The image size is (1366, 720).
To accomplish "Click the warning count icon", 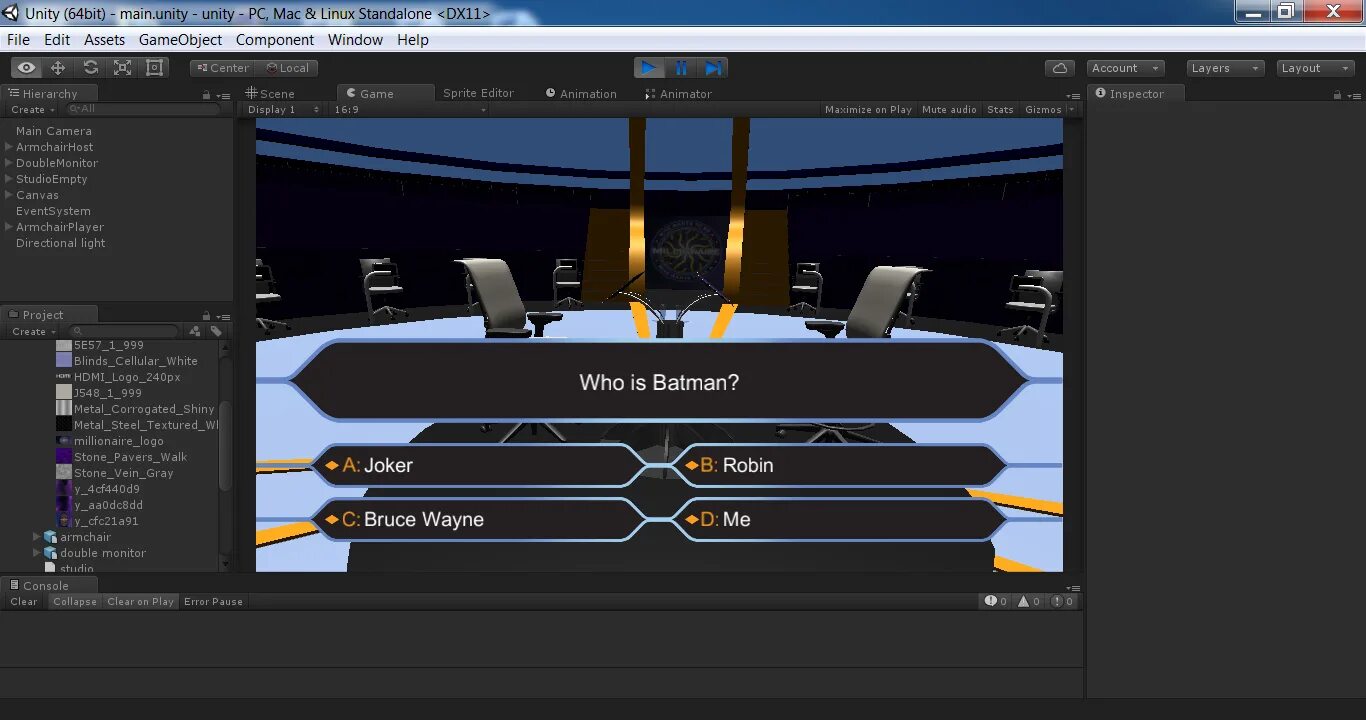I will pos(1029,601).
